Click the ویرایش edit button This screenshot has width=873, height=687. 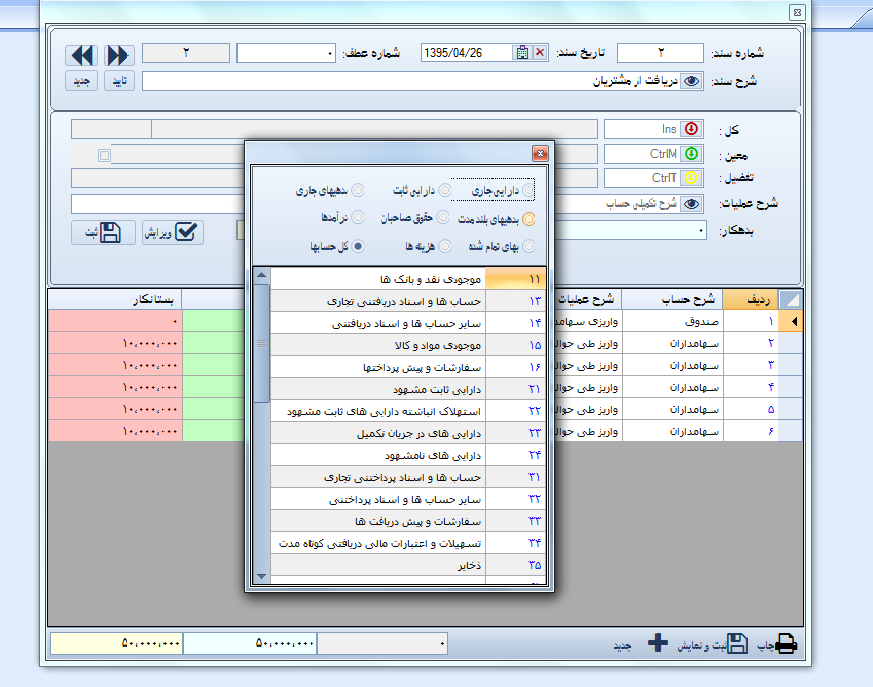click(x=172, y=232)
